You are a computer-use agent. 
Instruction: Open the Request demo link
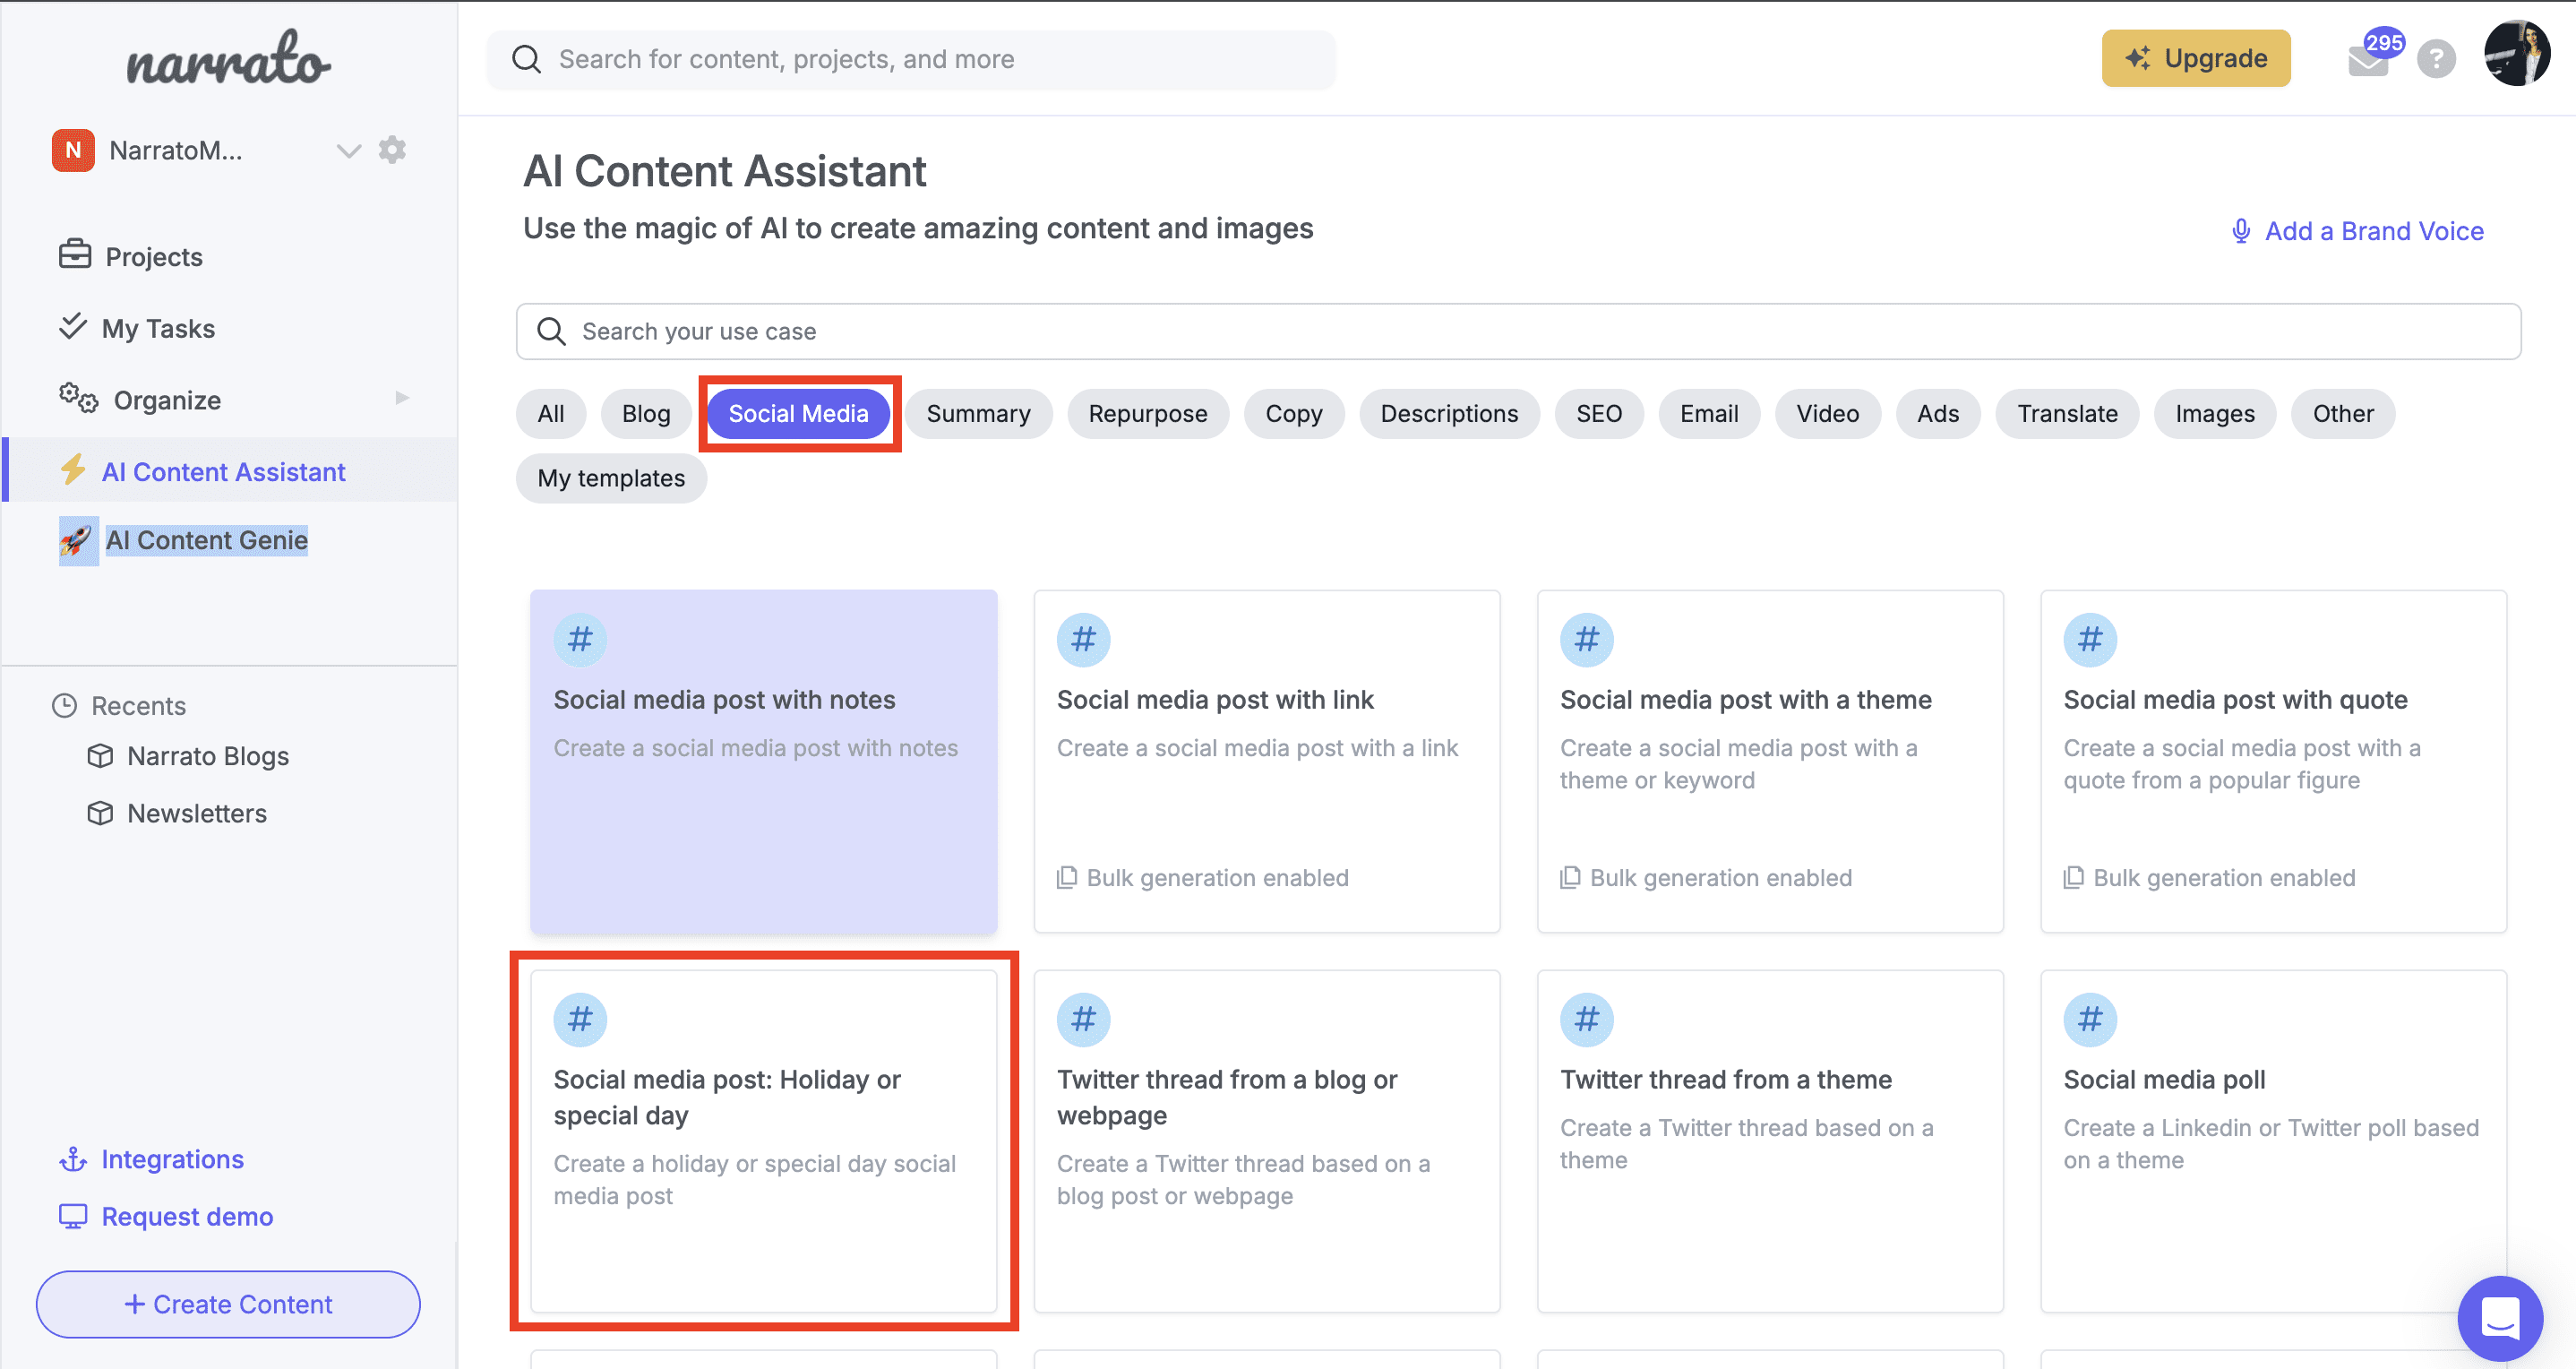187,1217
